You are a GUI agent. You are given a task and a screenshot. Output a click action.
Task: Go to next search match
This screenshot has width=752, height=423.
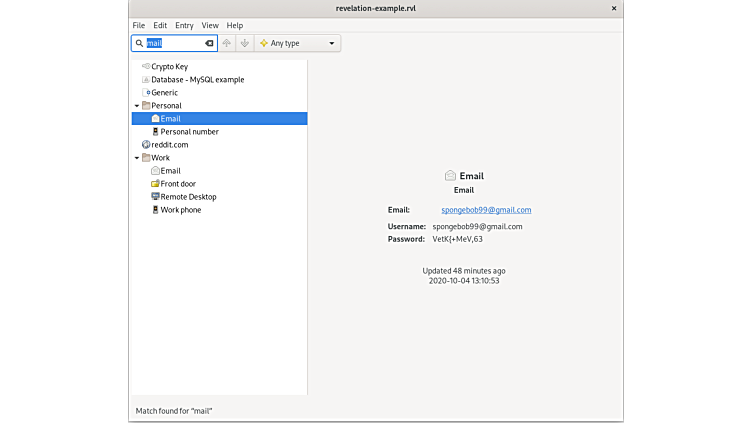244,44
